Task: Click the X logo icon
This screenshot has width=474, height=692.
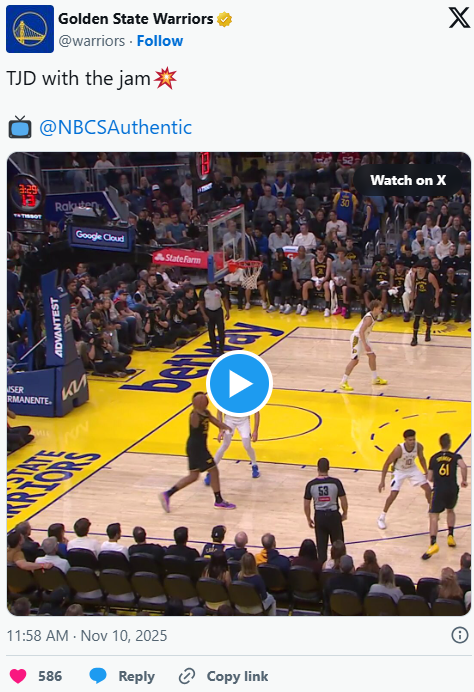Action: 459,18
